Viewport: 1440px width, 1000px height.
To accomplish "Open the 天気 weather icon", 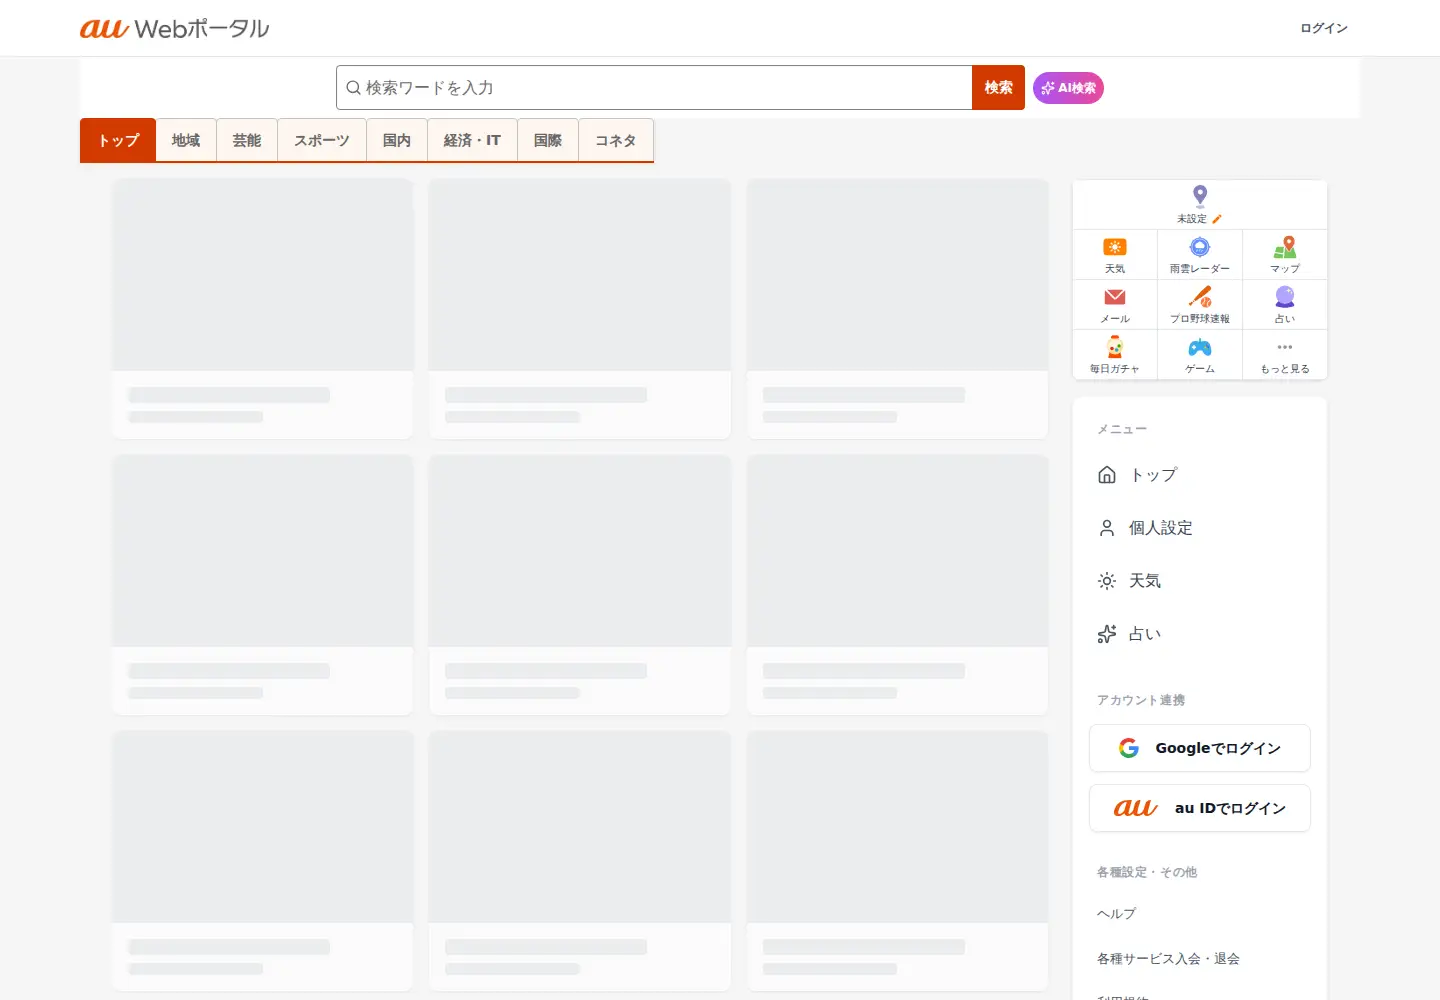I will point(1115,247).
